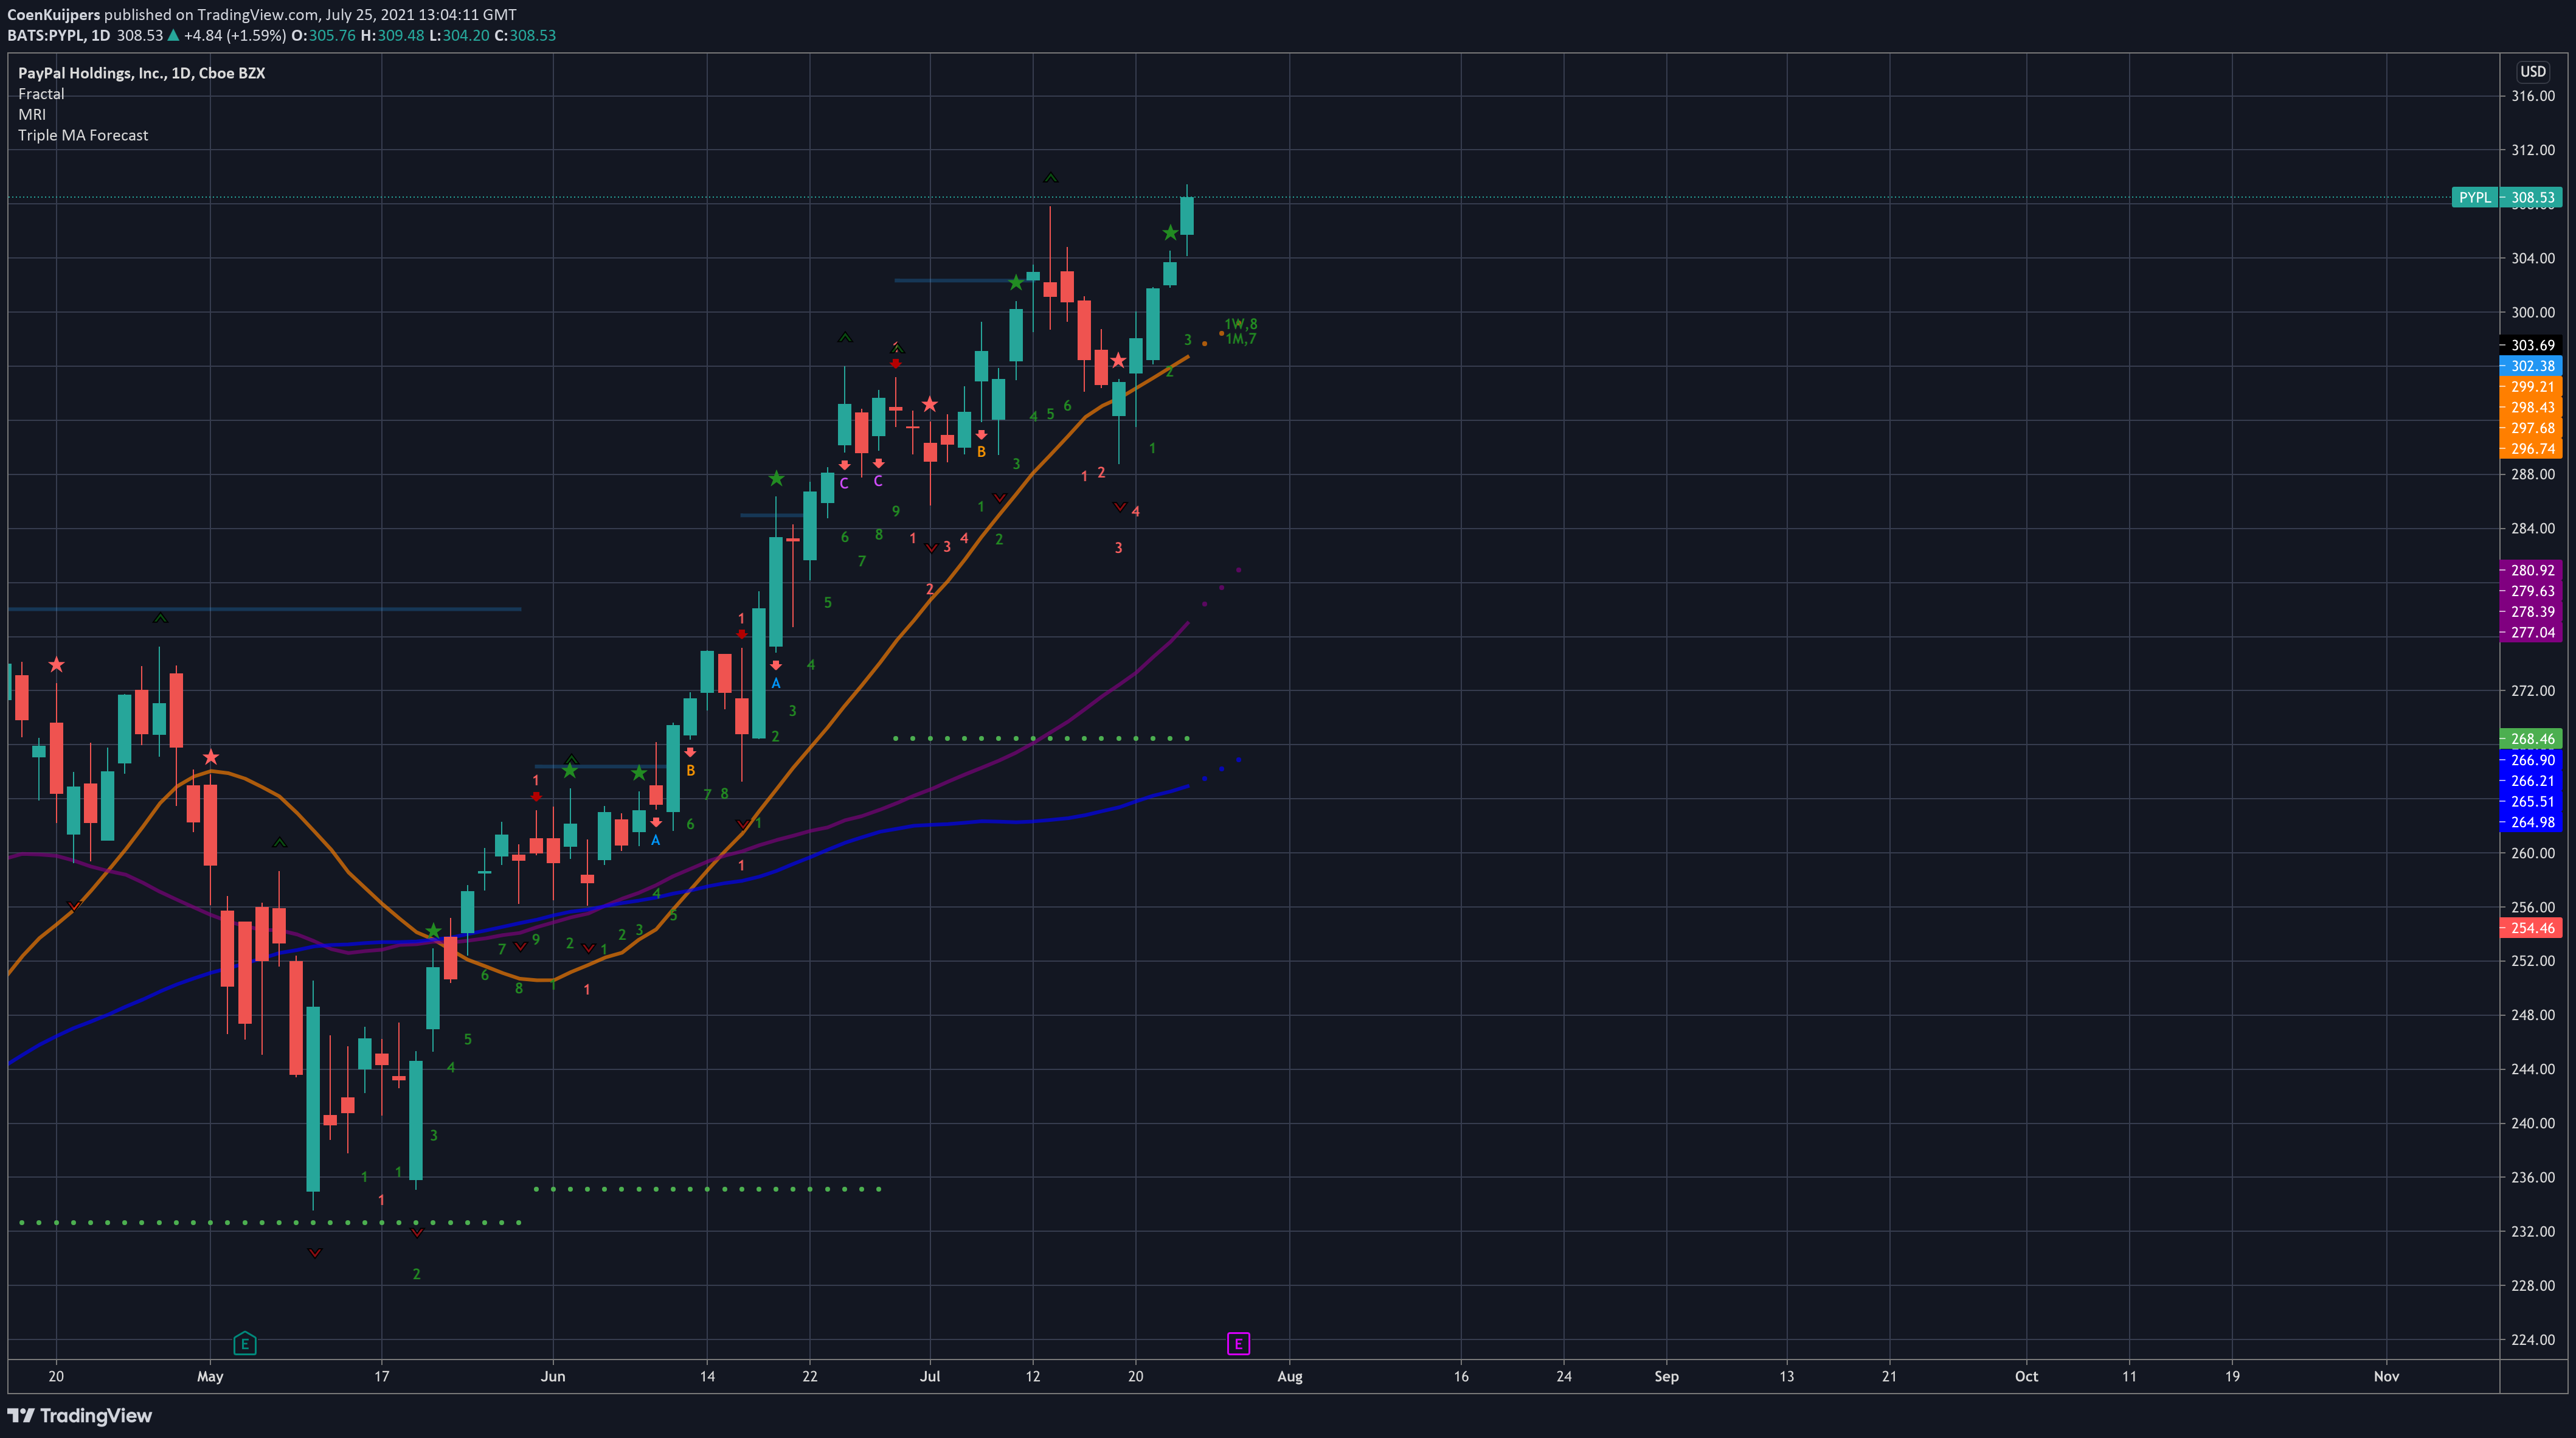The width and height of the screenshot is (2576, 1438).
Task: Click the 266.90 blue price label
Action: (x=2532, y=760)
